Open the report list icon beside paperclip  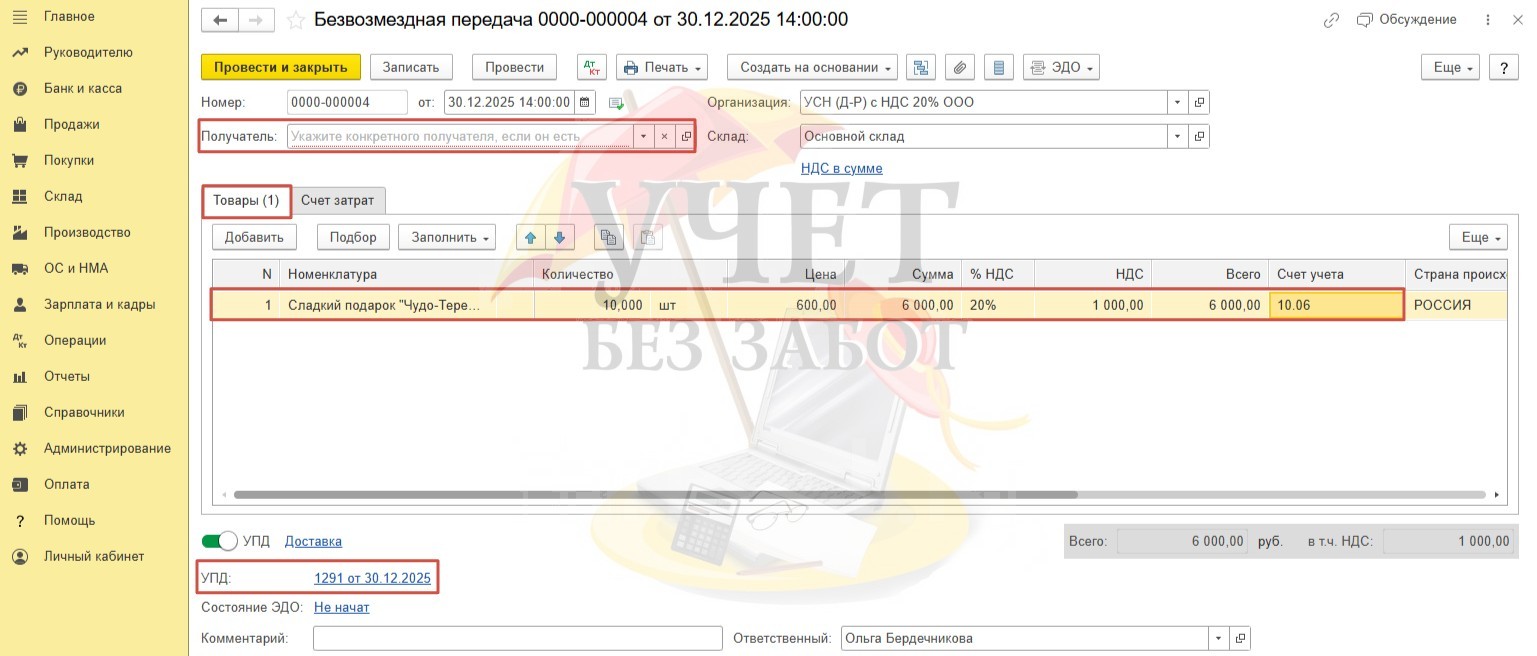click(998, 67)
